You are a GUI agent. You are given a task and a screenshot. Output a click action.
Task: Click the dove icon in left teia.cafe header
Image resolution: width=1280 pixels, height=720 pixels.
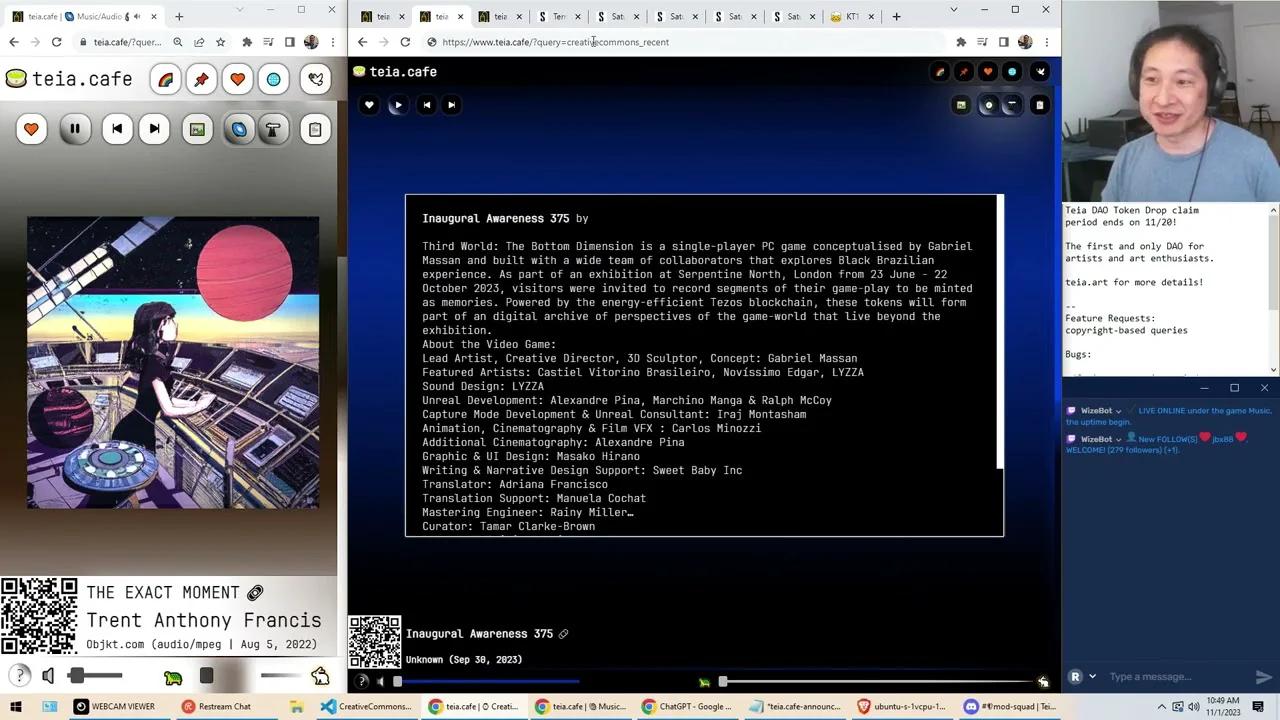(x=316, y=80)
